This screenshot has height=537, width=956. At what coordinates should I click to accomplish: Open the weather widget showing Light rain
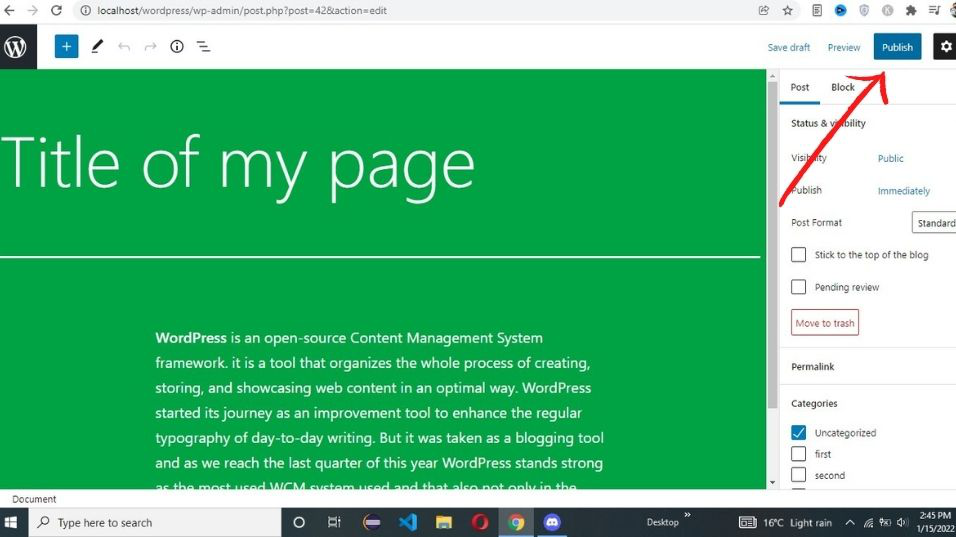[785, 522]
